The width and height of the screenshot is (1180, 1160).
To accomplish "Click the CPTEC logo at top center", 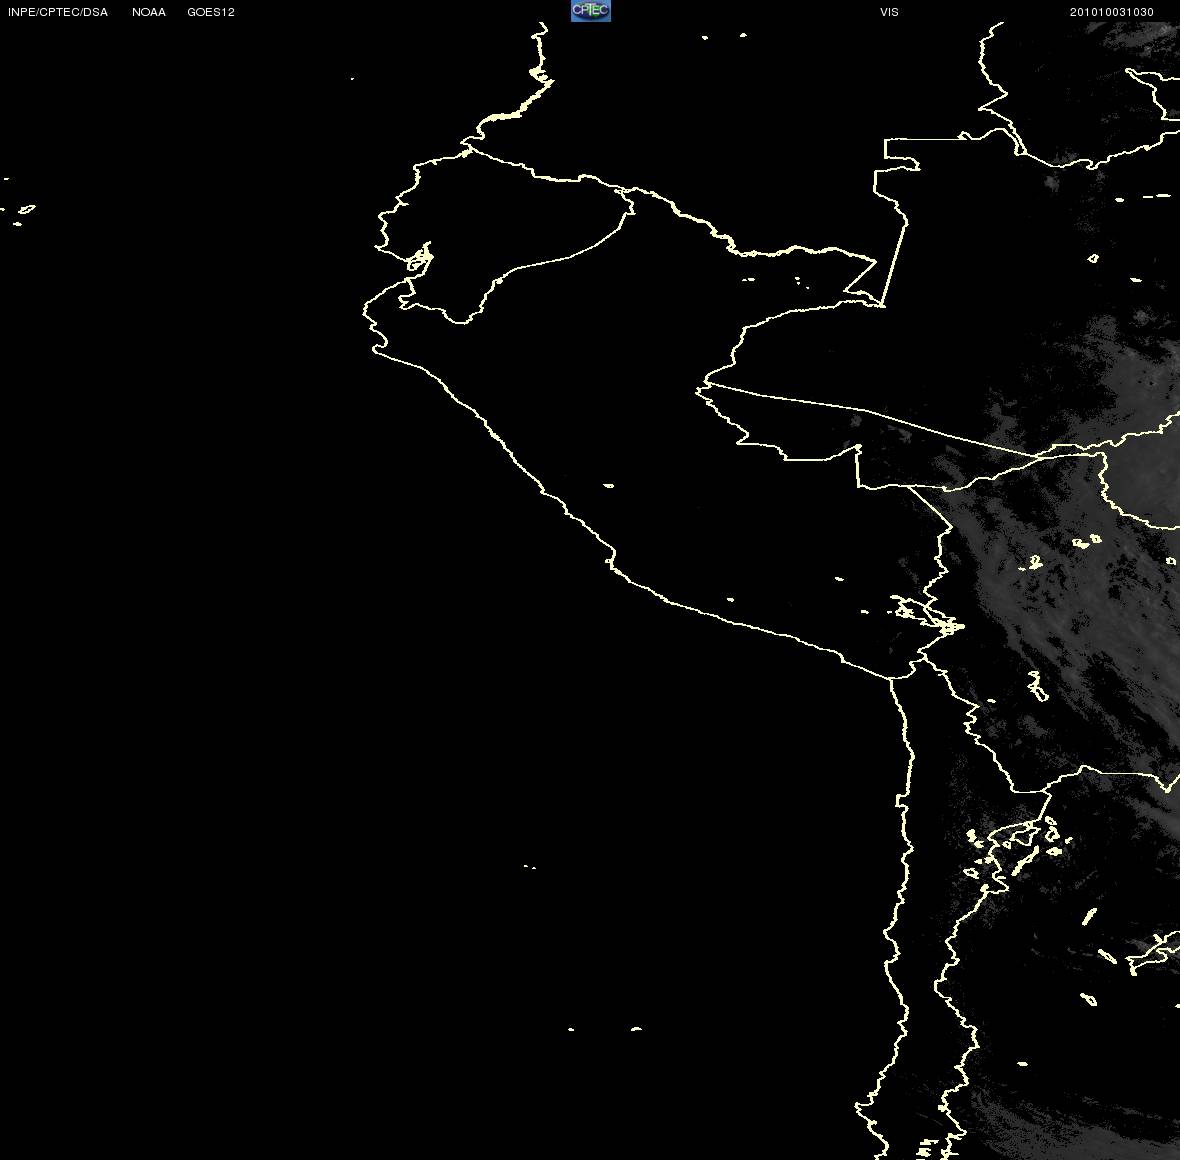I will [x=591, y=11].
